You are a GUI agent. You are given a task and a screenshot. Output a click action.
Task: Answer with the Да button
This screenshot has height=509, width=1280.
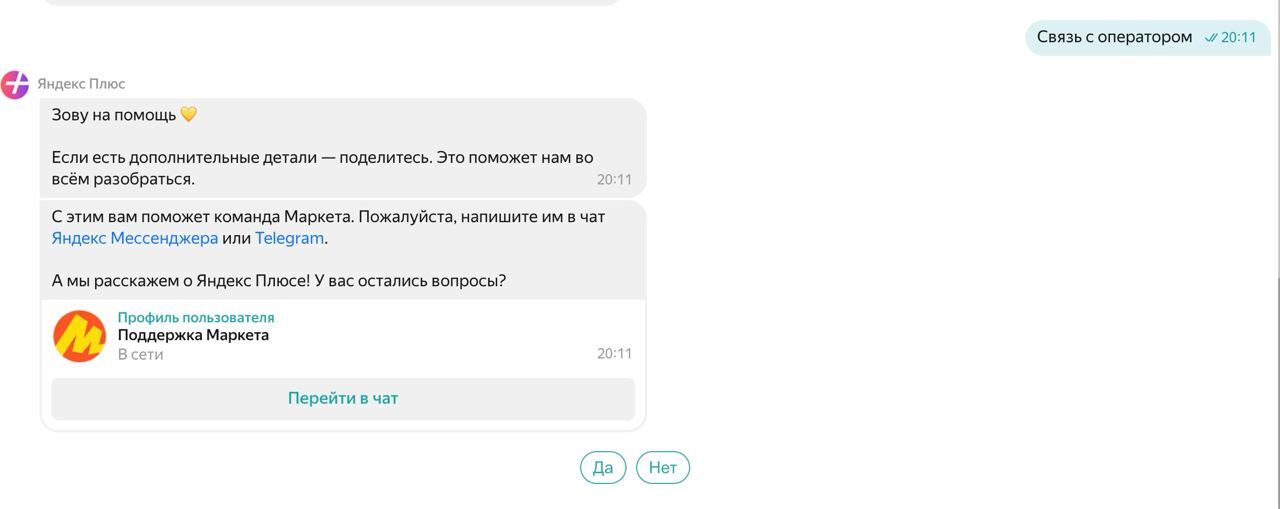point(603,467)
